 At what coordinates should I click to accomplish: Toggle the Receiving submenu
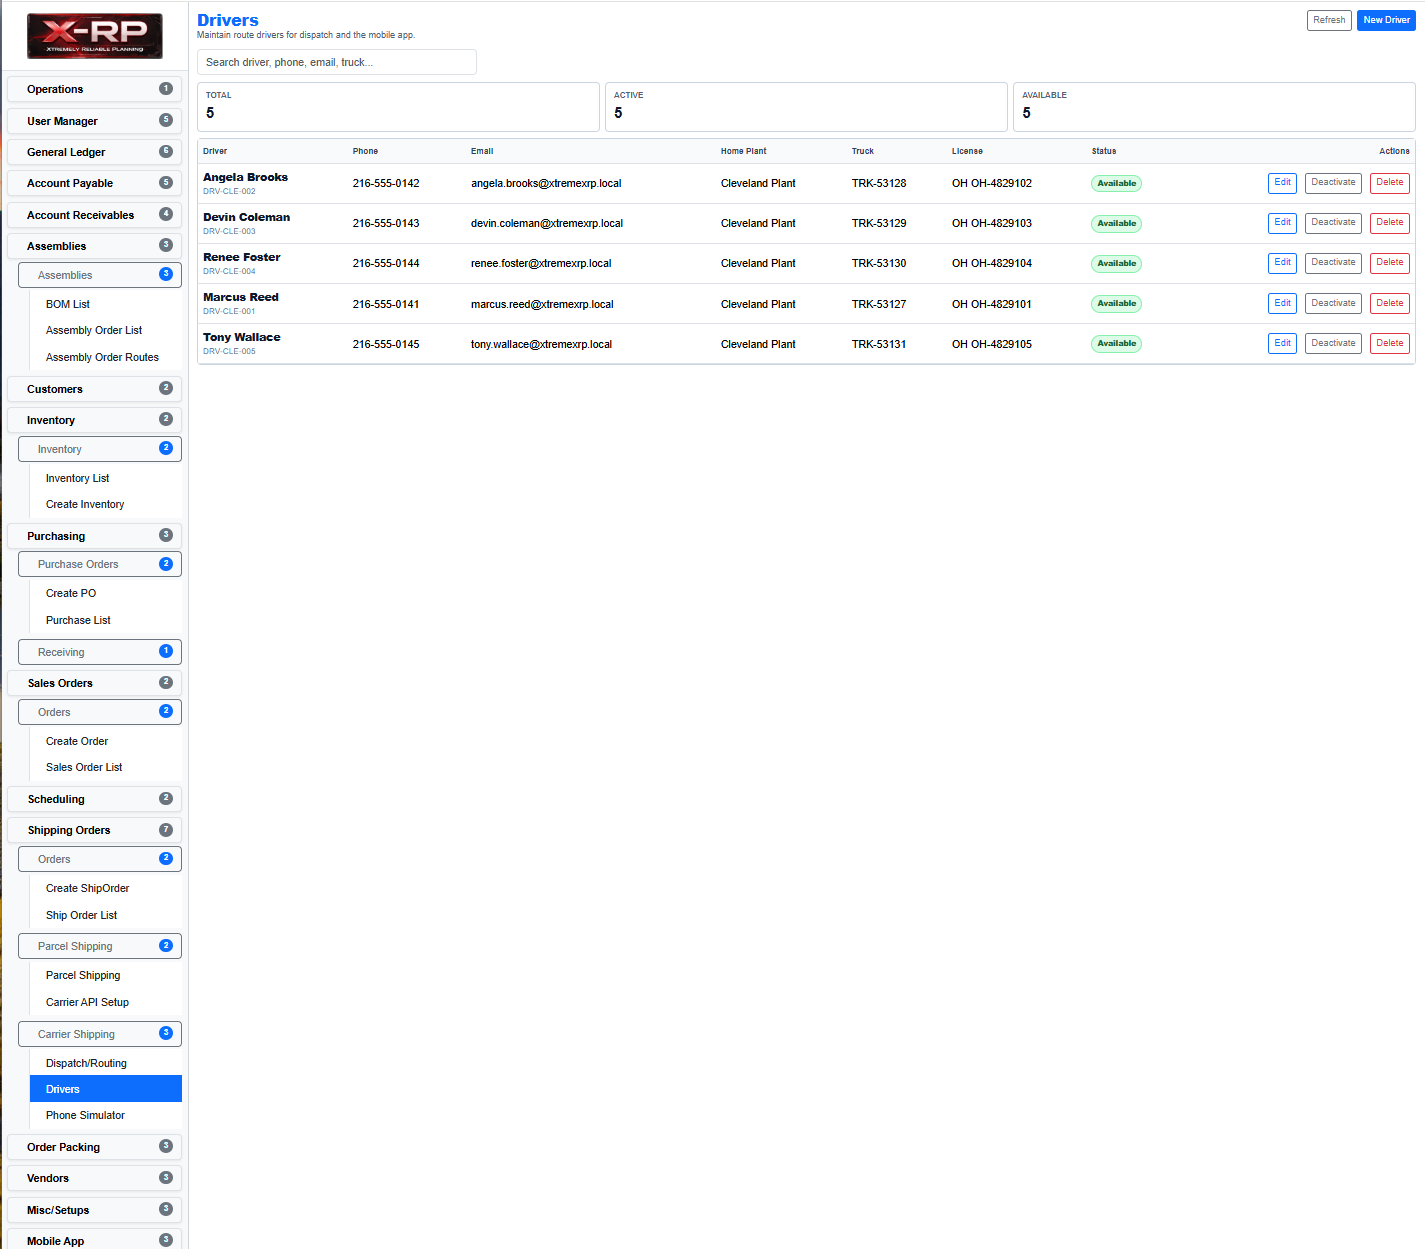pyautogui.click(x=100, y=652)
